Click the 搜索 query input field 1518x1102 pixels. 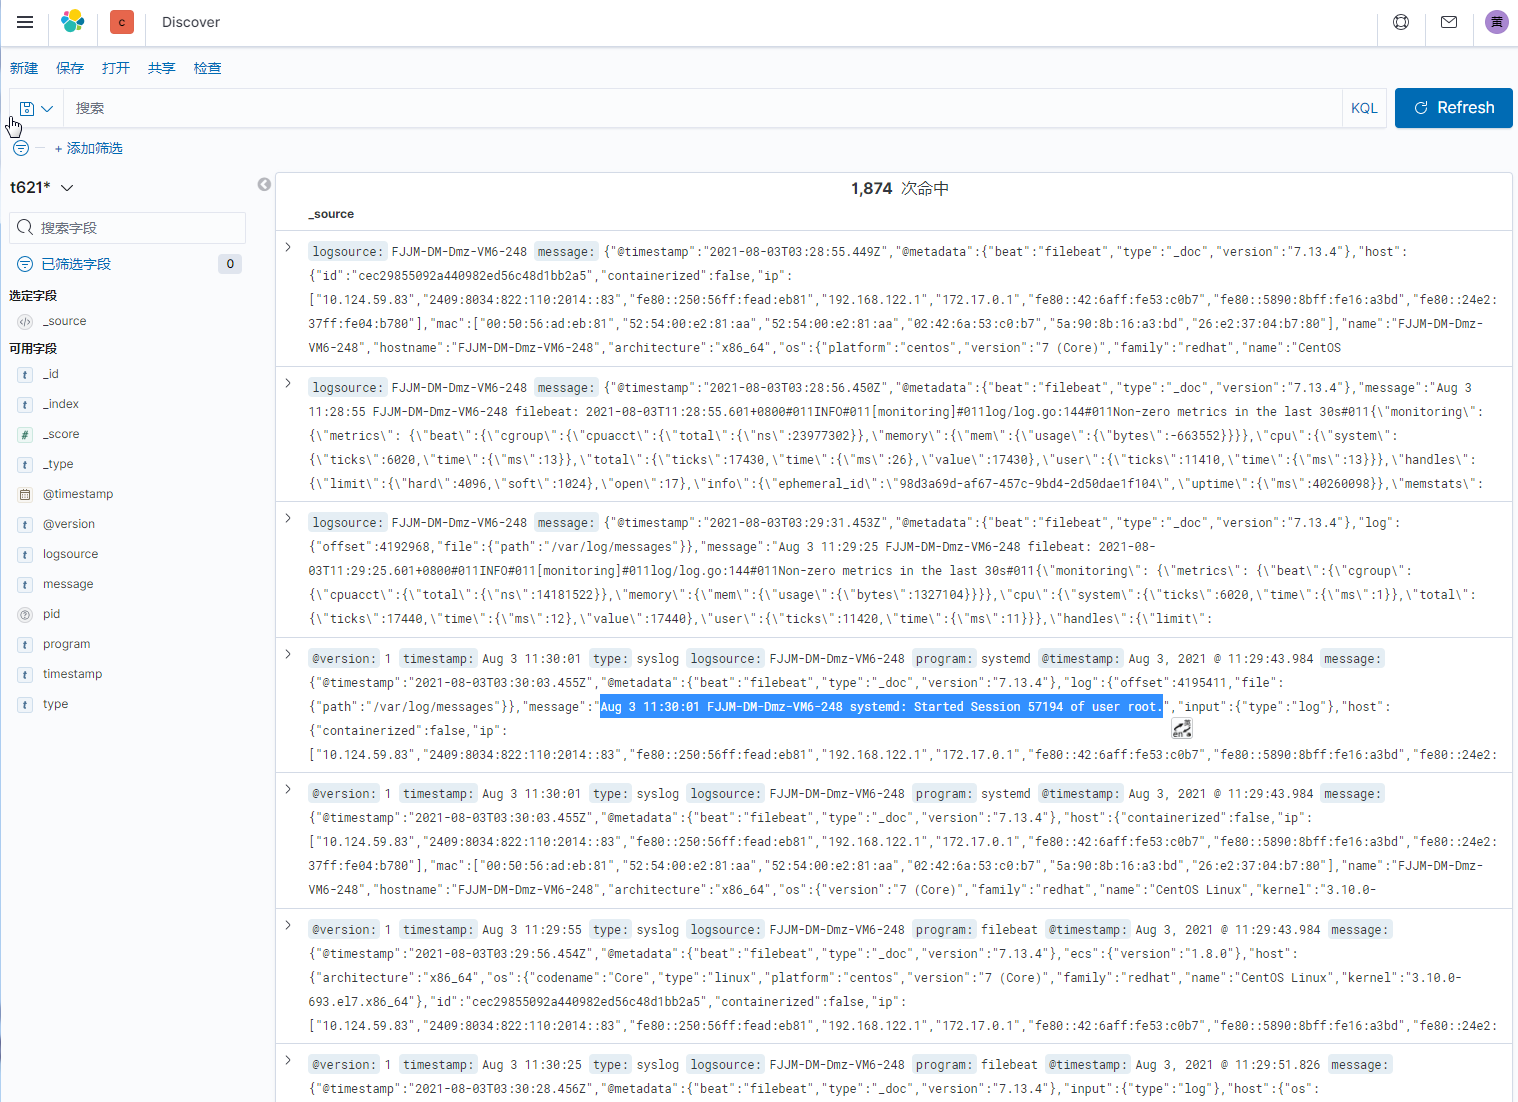703,108
